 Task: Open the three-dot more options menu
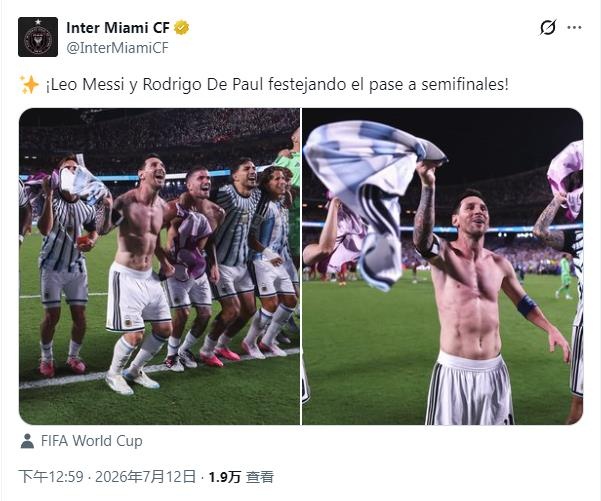[574, 28]
